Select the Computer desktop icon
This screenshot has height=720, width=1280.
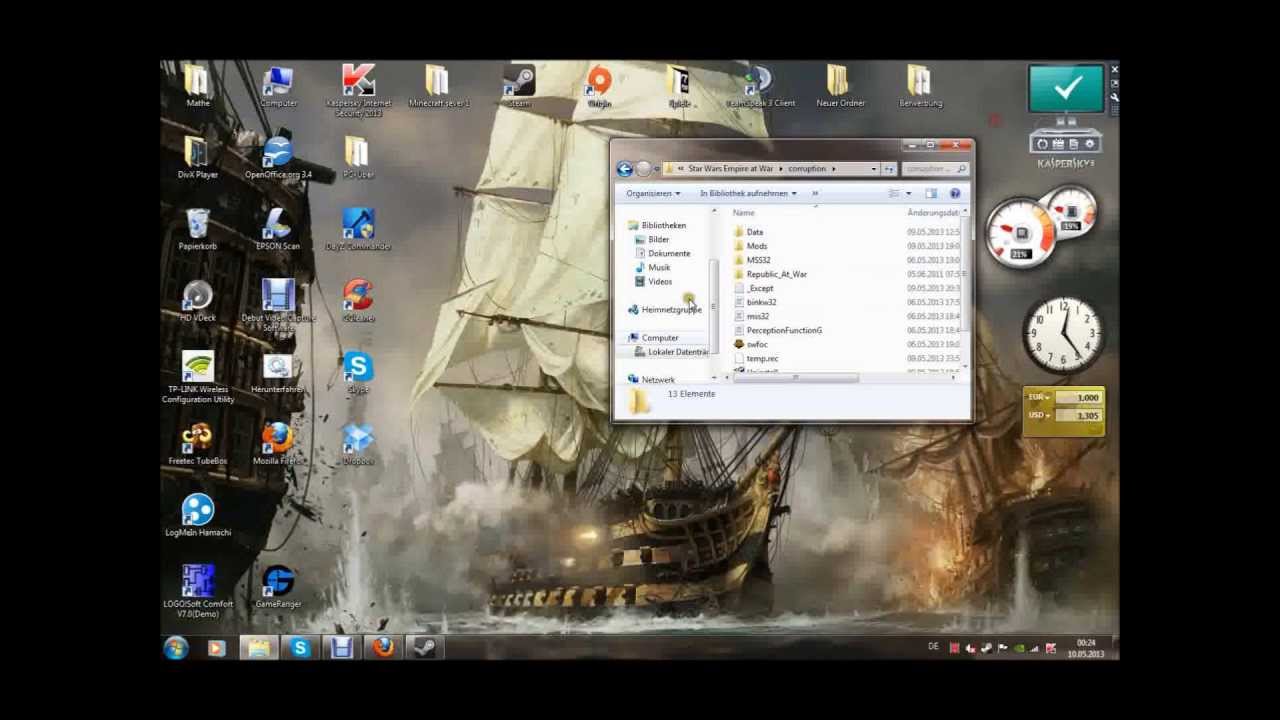tap(278, 87)
